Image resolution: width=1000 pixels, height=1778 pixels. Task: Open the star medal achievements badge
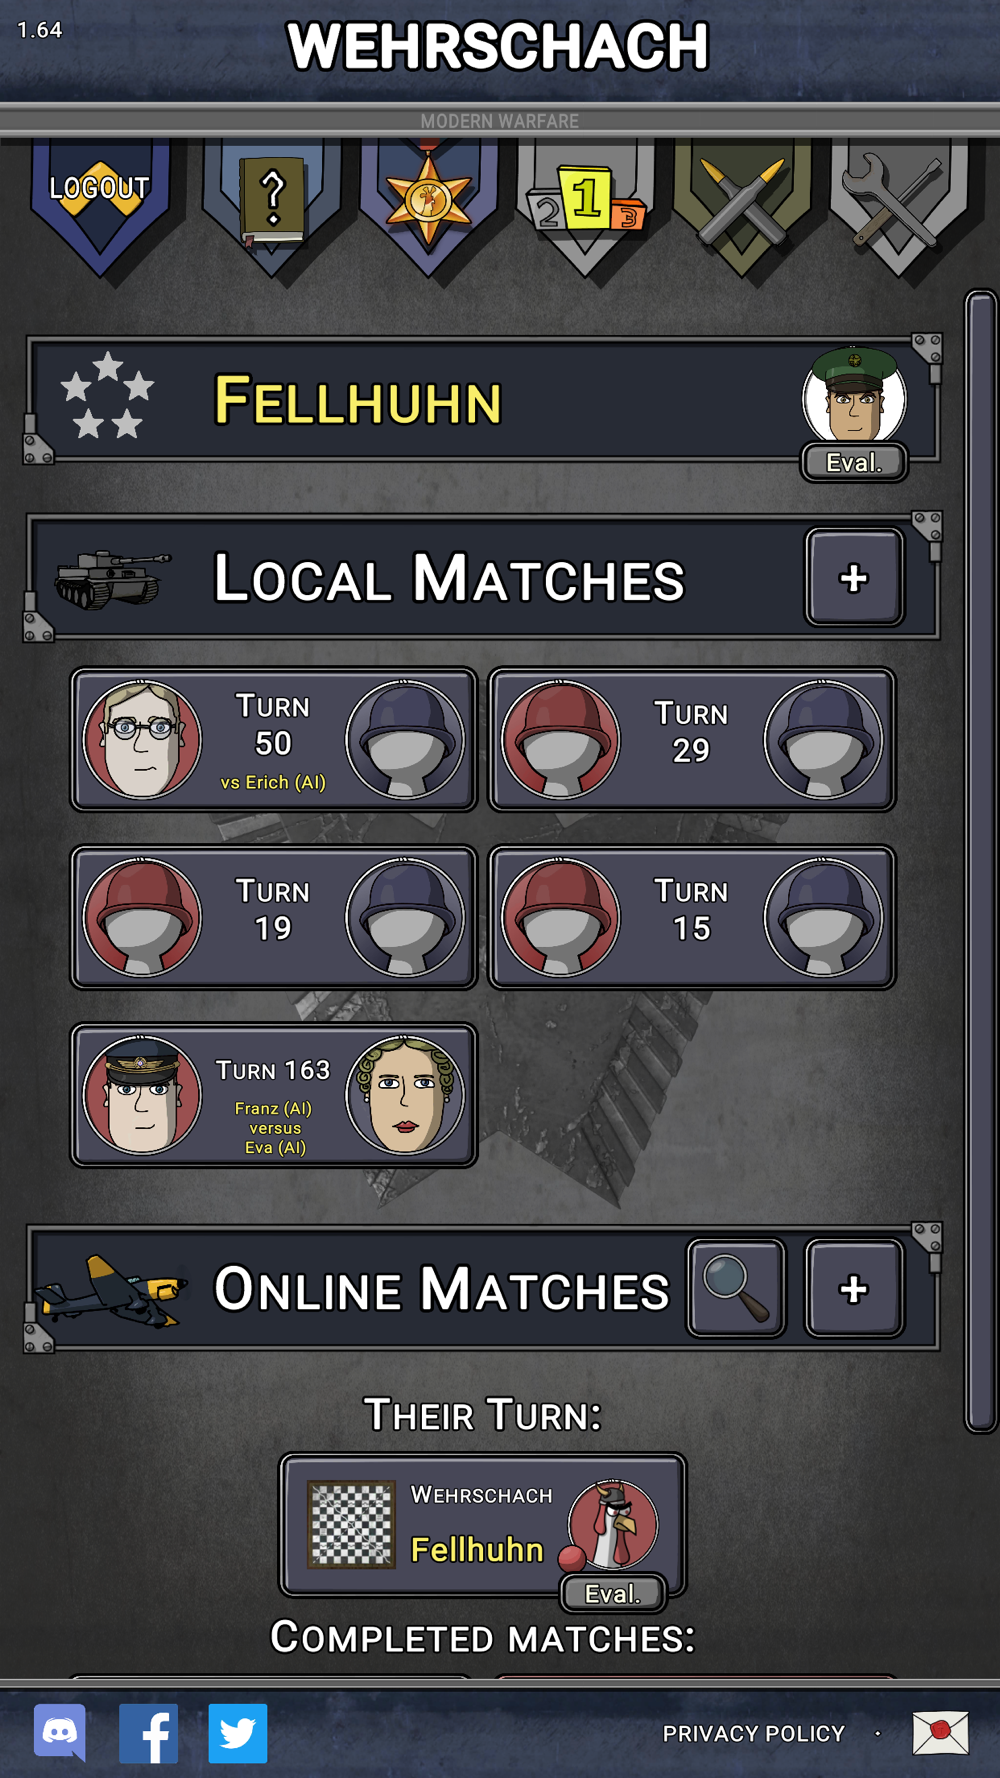pos(428,205)
